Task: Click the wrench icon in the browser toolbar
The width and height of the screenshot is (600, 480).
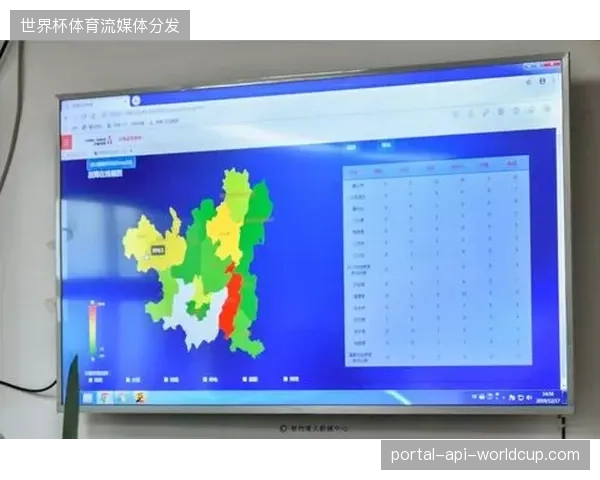Action: point(486,112)
